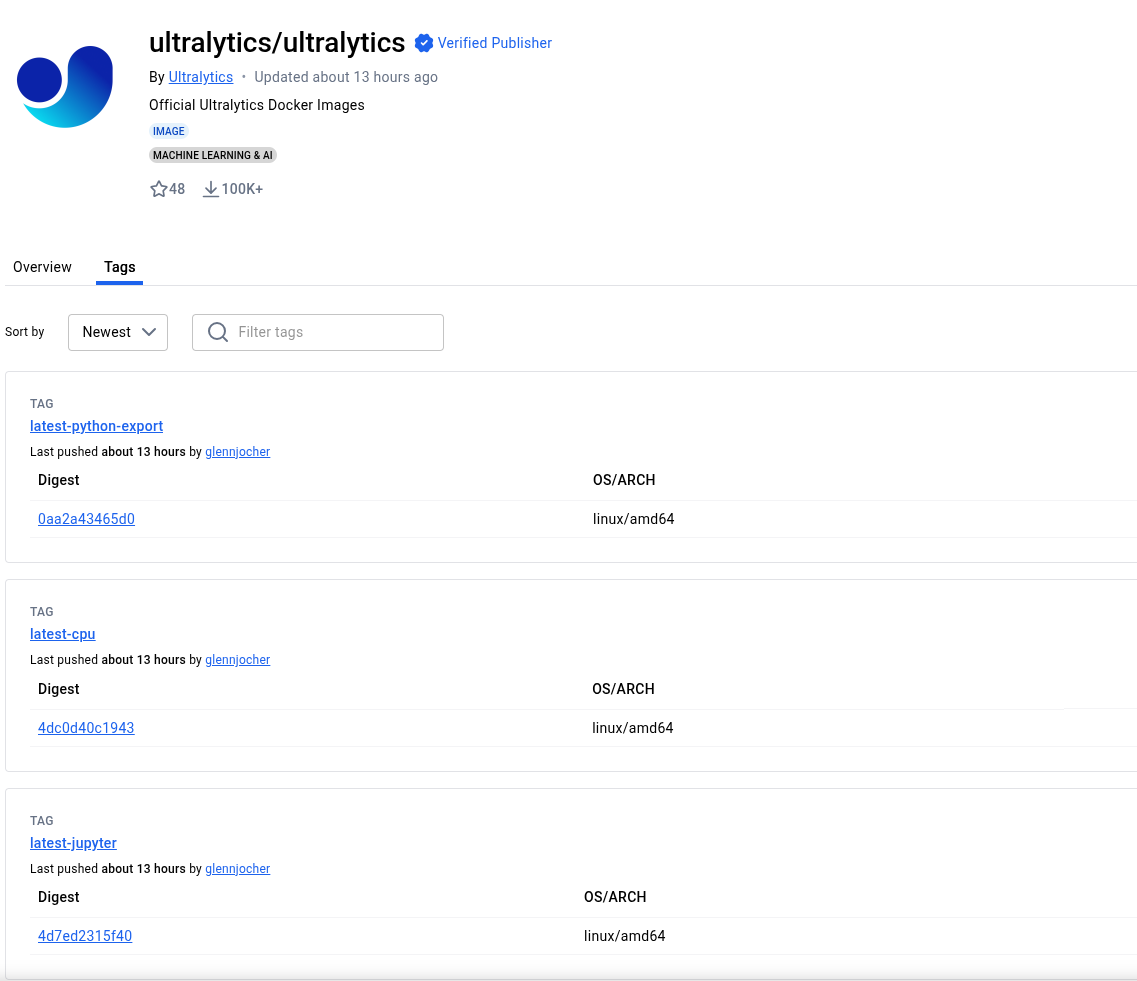Focus the Filter tags search field
1137x981 pixels.
pyautogui.click(x=318, y=332)
